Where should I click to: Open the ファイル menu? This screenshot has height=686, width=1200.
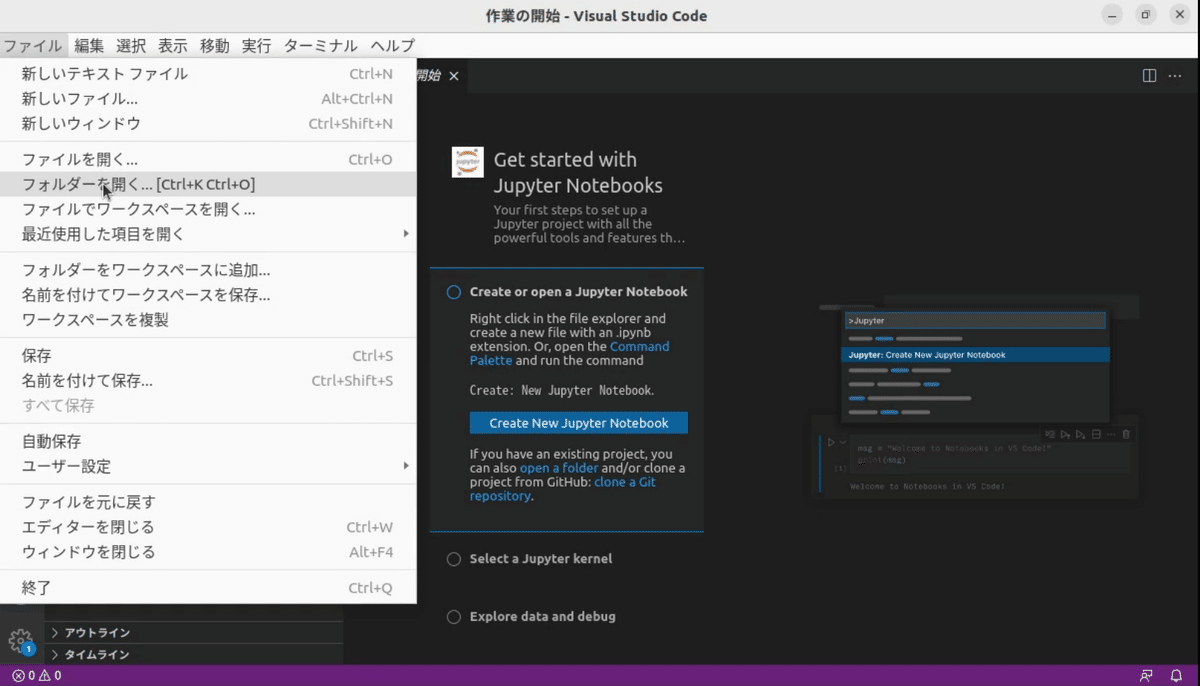click(33, 46)
